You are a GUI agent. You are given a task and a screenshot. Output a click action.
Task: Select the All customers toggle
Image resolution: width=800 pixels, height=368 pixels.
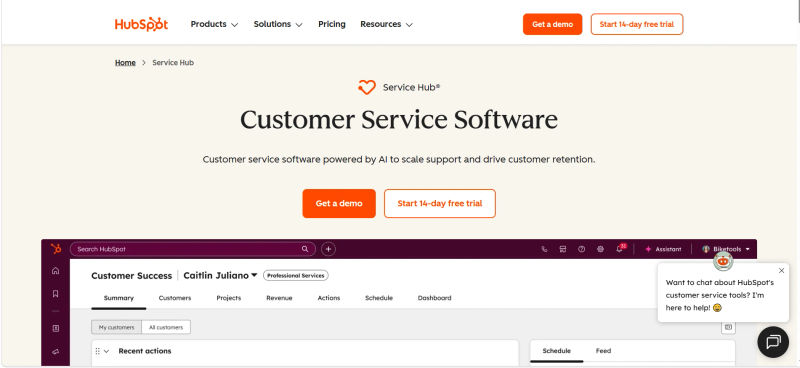coord(166,327)
